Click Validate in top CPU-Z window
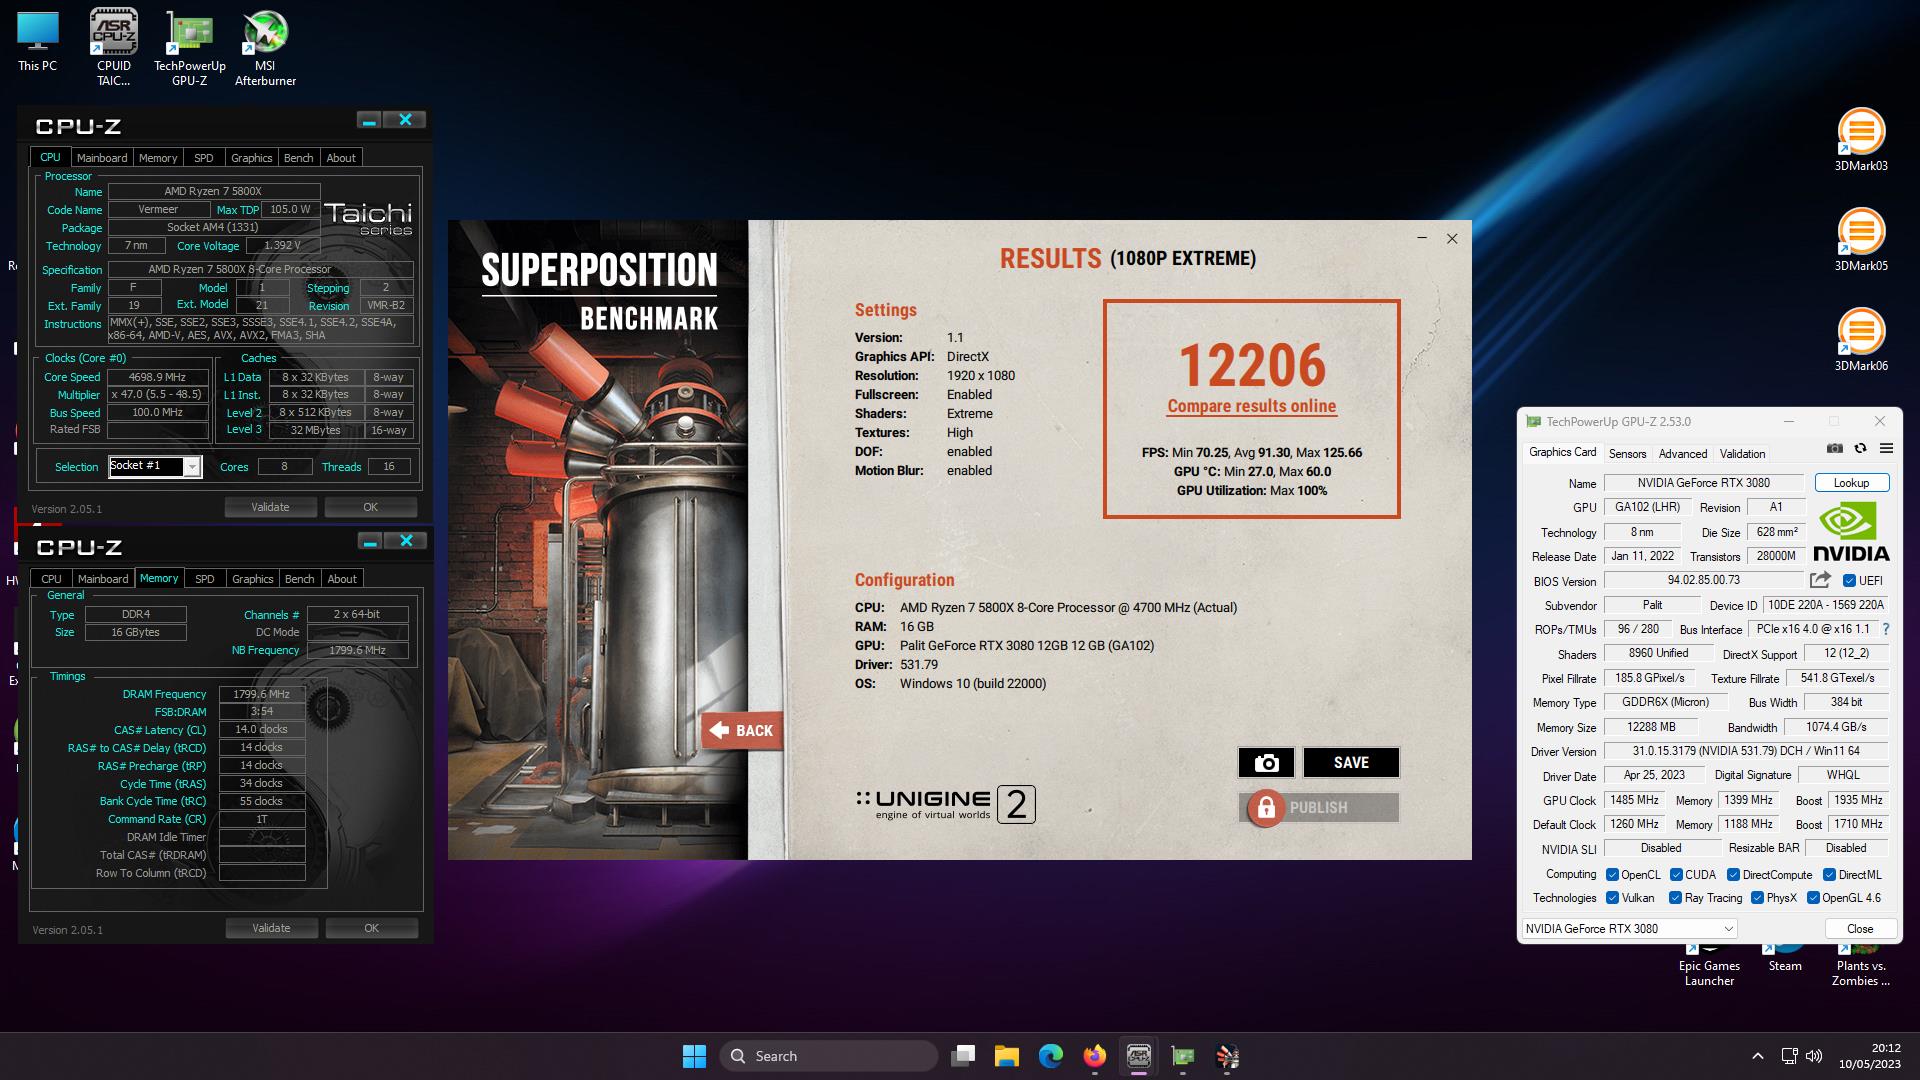Image resolution: width=1920 pixels, height=1080 pixels. tap(270, 507)
